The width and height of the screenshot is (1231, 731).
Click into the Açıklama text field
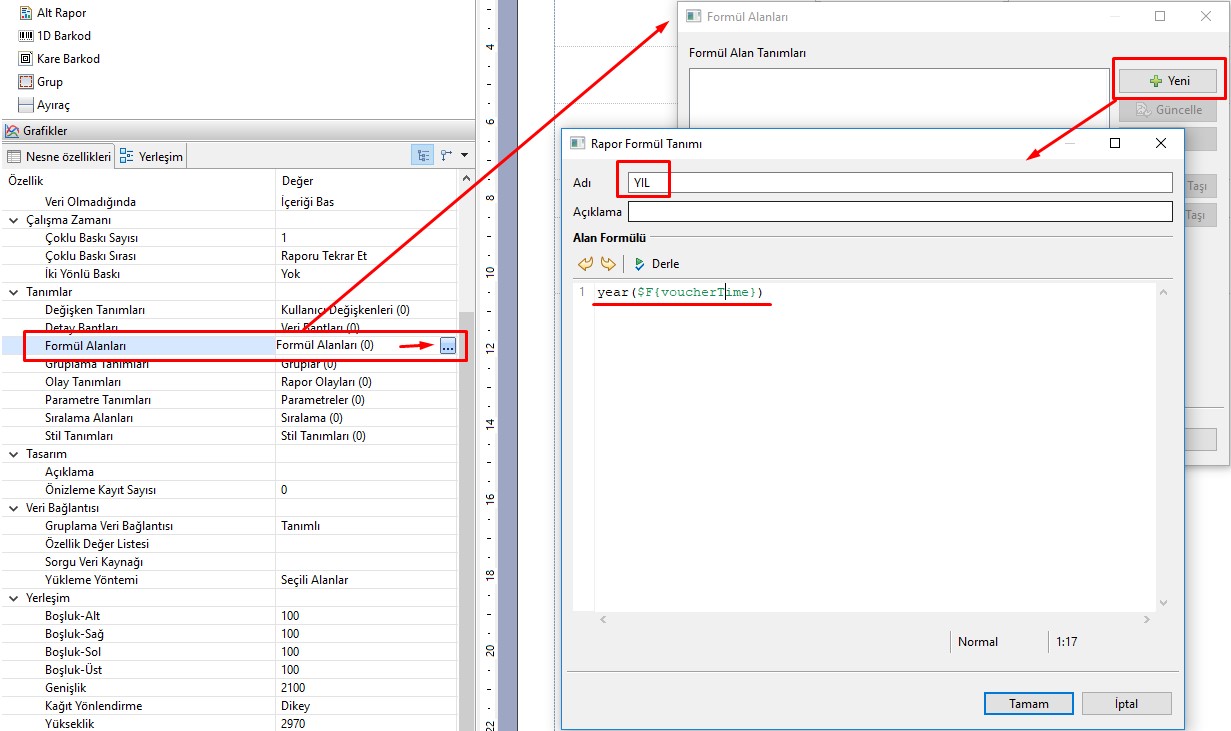coord(899,212)
